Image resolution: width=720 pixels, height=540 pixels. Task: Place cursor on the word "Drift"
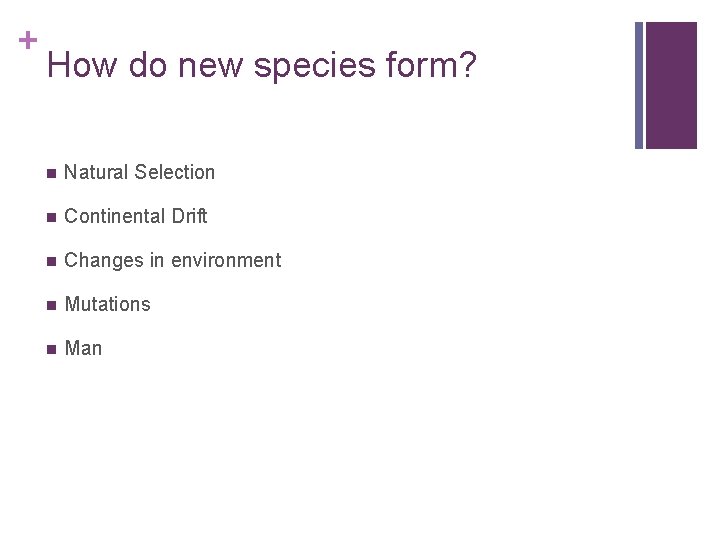188,216
